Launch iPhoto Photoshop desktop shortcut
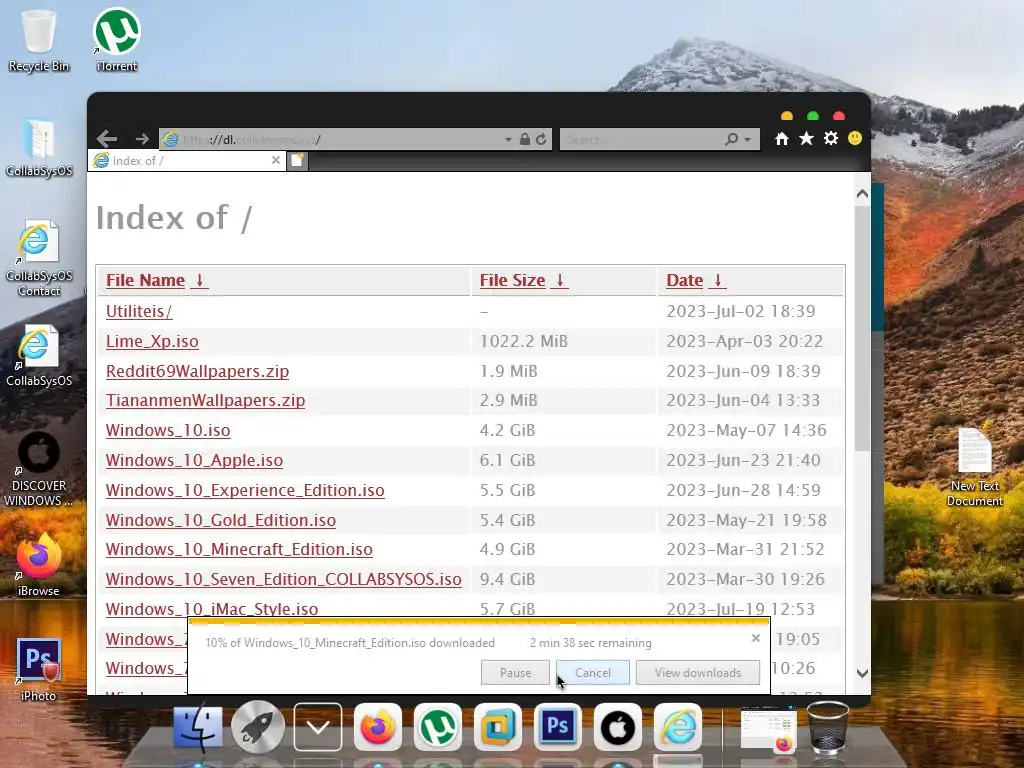Screen dimensions: 1024x768 39,669
